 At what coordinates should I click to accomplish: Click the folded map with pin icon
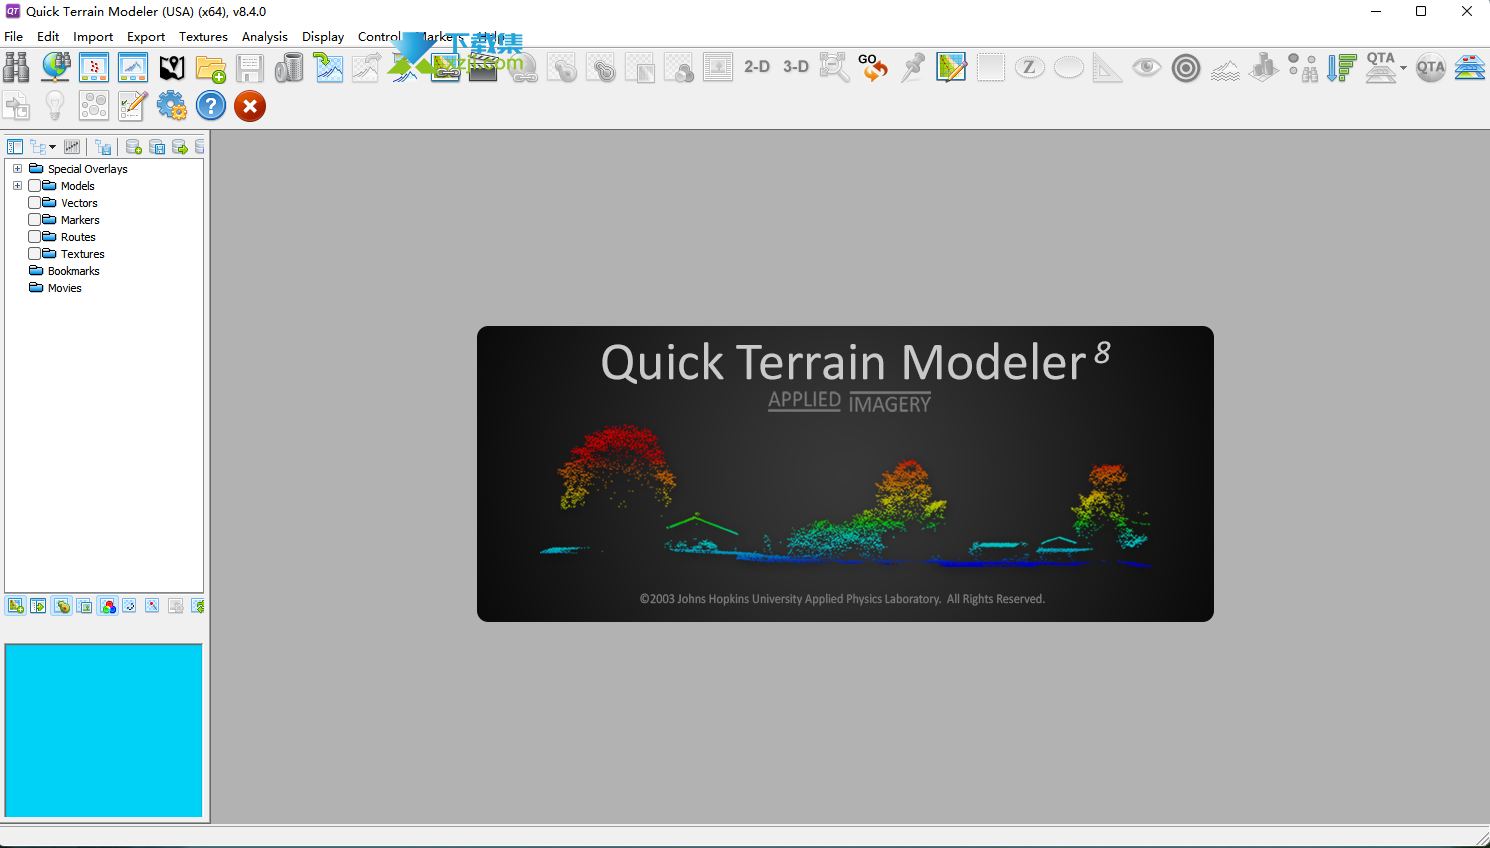(172, 67)
